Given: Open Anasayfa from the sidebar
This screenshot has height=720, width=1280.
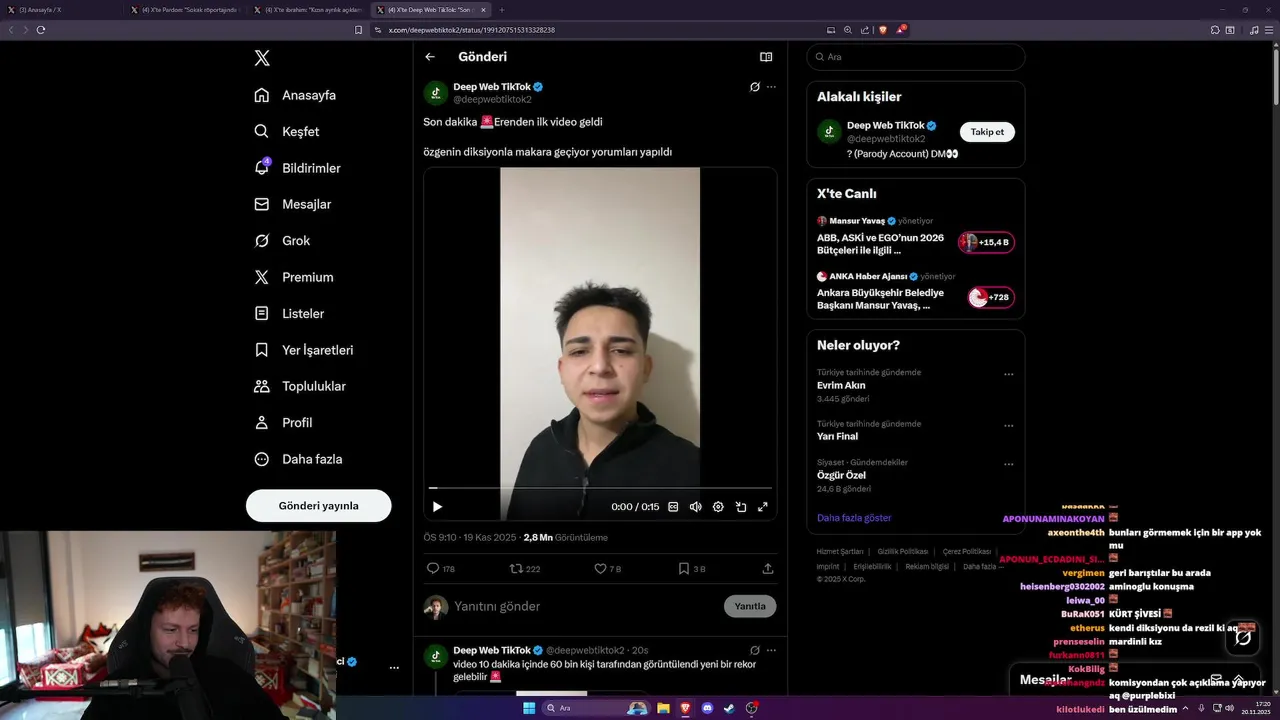Looking at the screenshot, I should click(295, 95).
